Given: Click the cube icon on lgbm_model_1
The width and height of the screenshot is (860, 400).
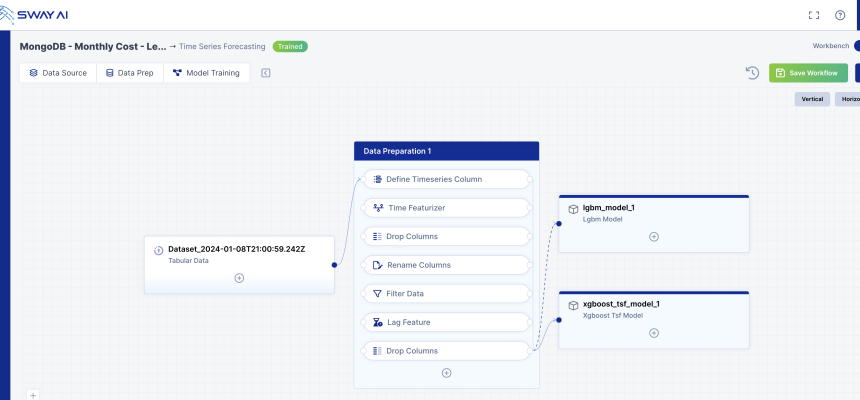Looking at the screenshot, I should pos(573,209).
